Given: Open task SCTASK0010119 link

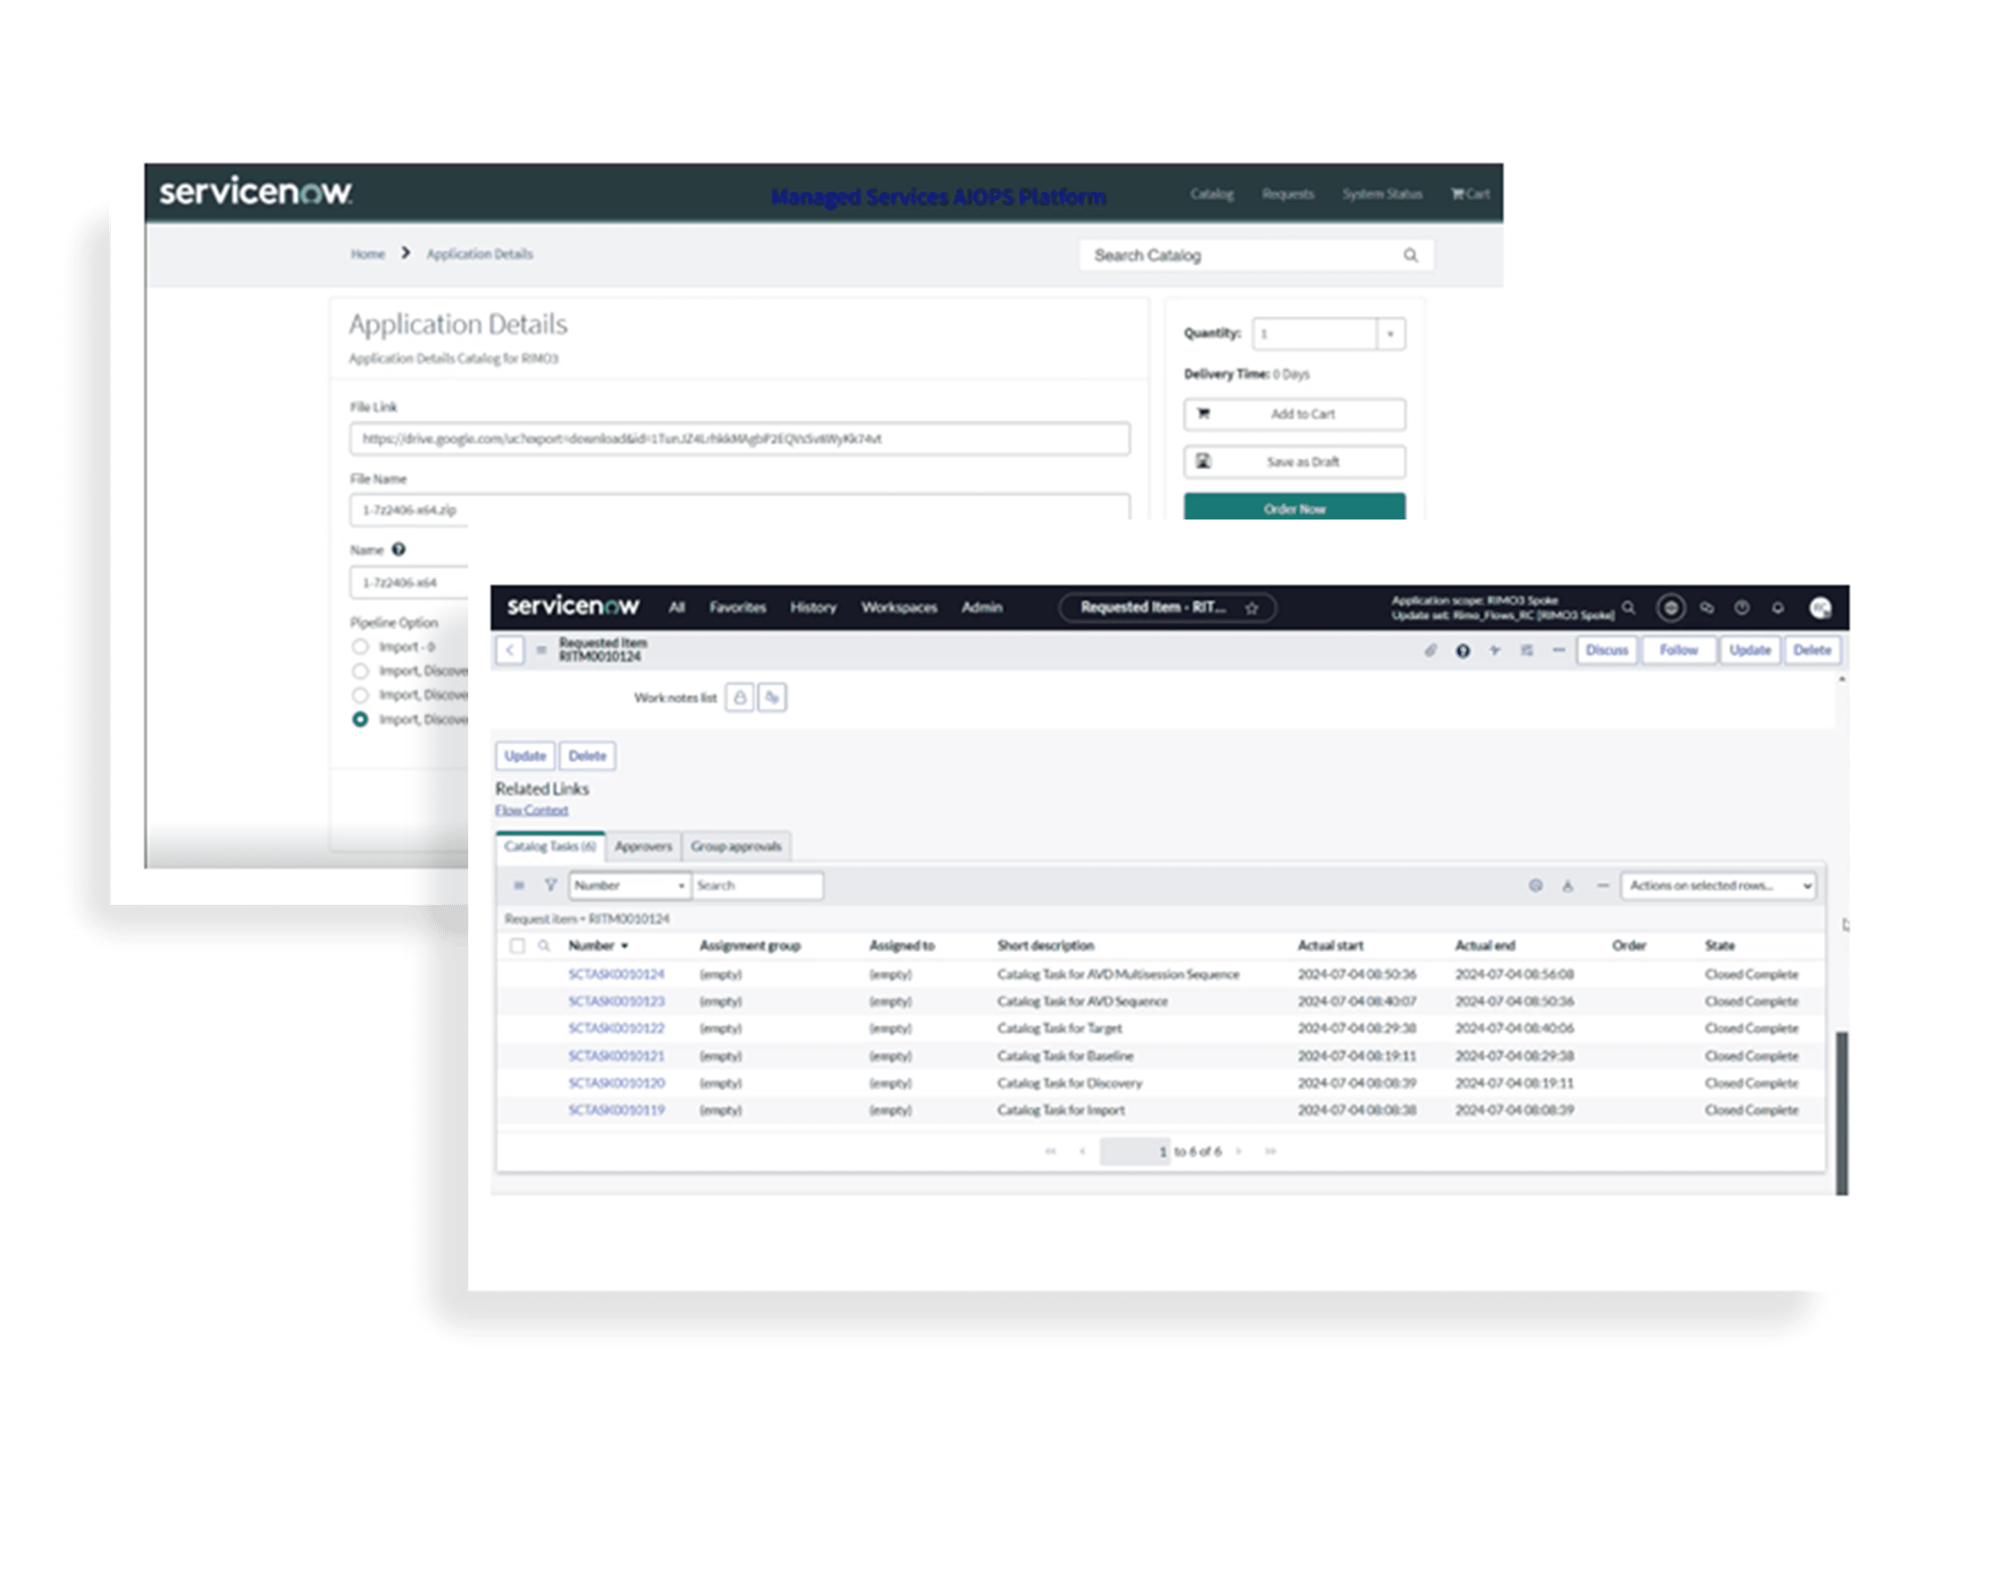Looking at the screenshot, I should click(616, 1110).
